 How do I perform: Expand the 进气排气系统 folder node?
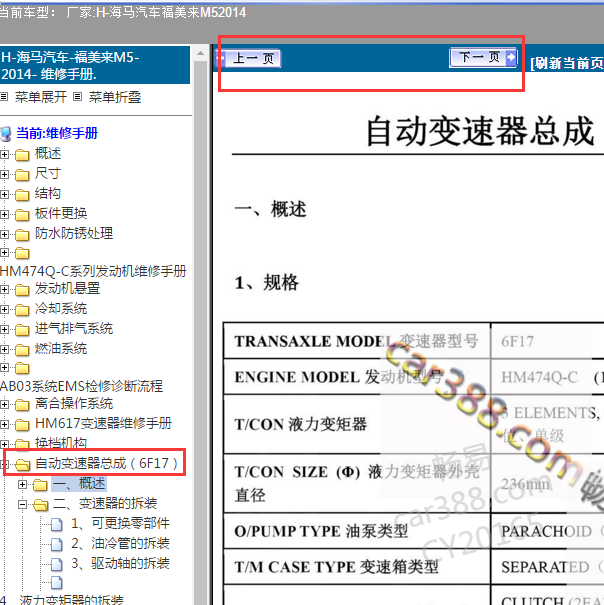(x=4, y=330)
